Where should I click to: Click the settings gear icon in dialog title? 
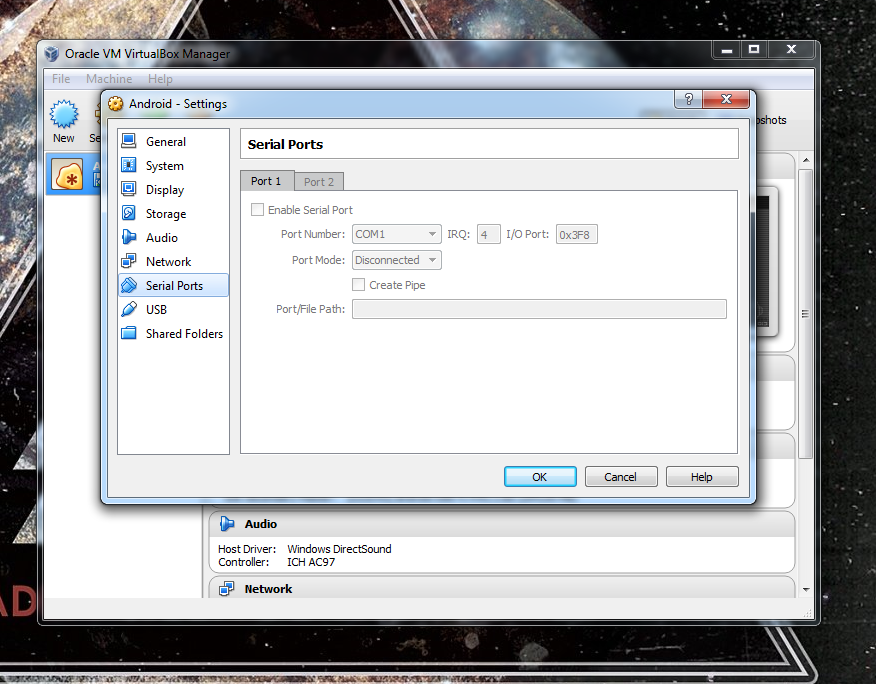pos(116,104)
